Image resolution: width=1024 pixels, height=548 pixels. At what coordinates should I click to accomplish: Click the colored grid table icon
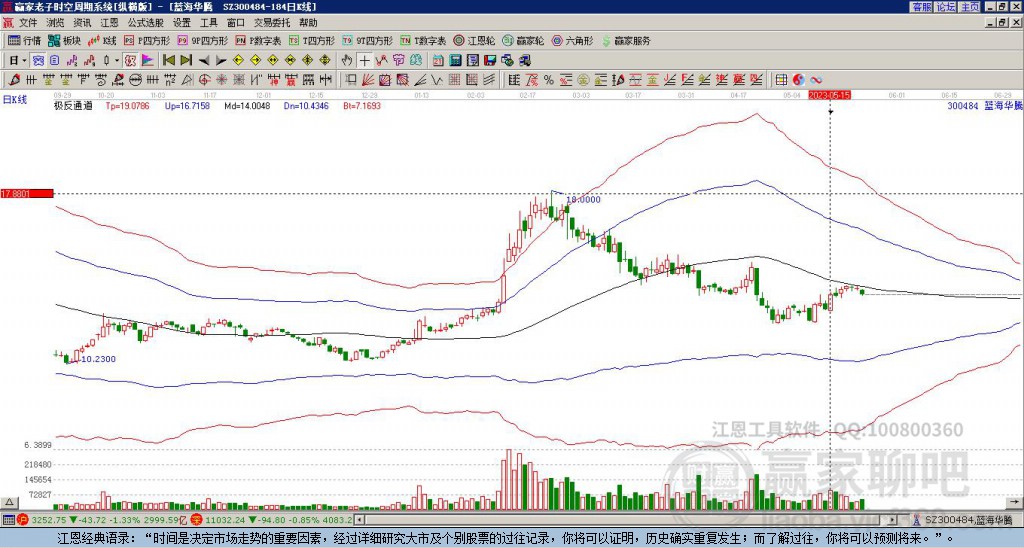tap(781, 80)
